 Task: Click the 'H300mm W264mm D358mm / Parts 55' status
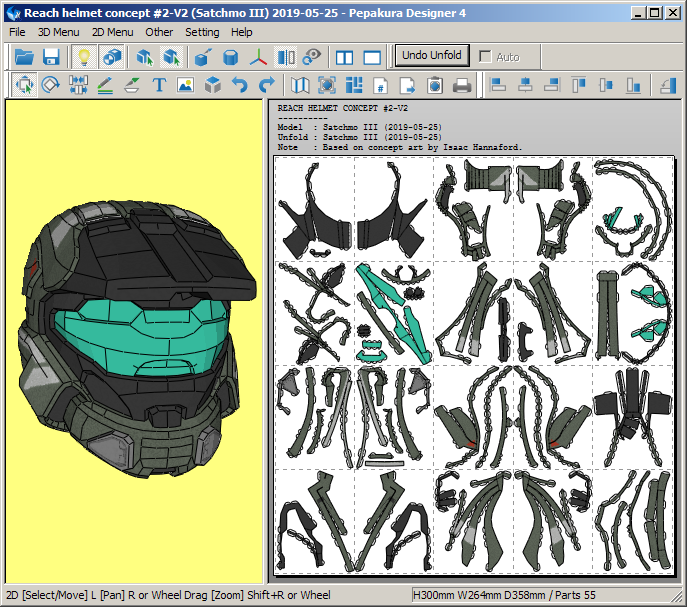[504, 595]
